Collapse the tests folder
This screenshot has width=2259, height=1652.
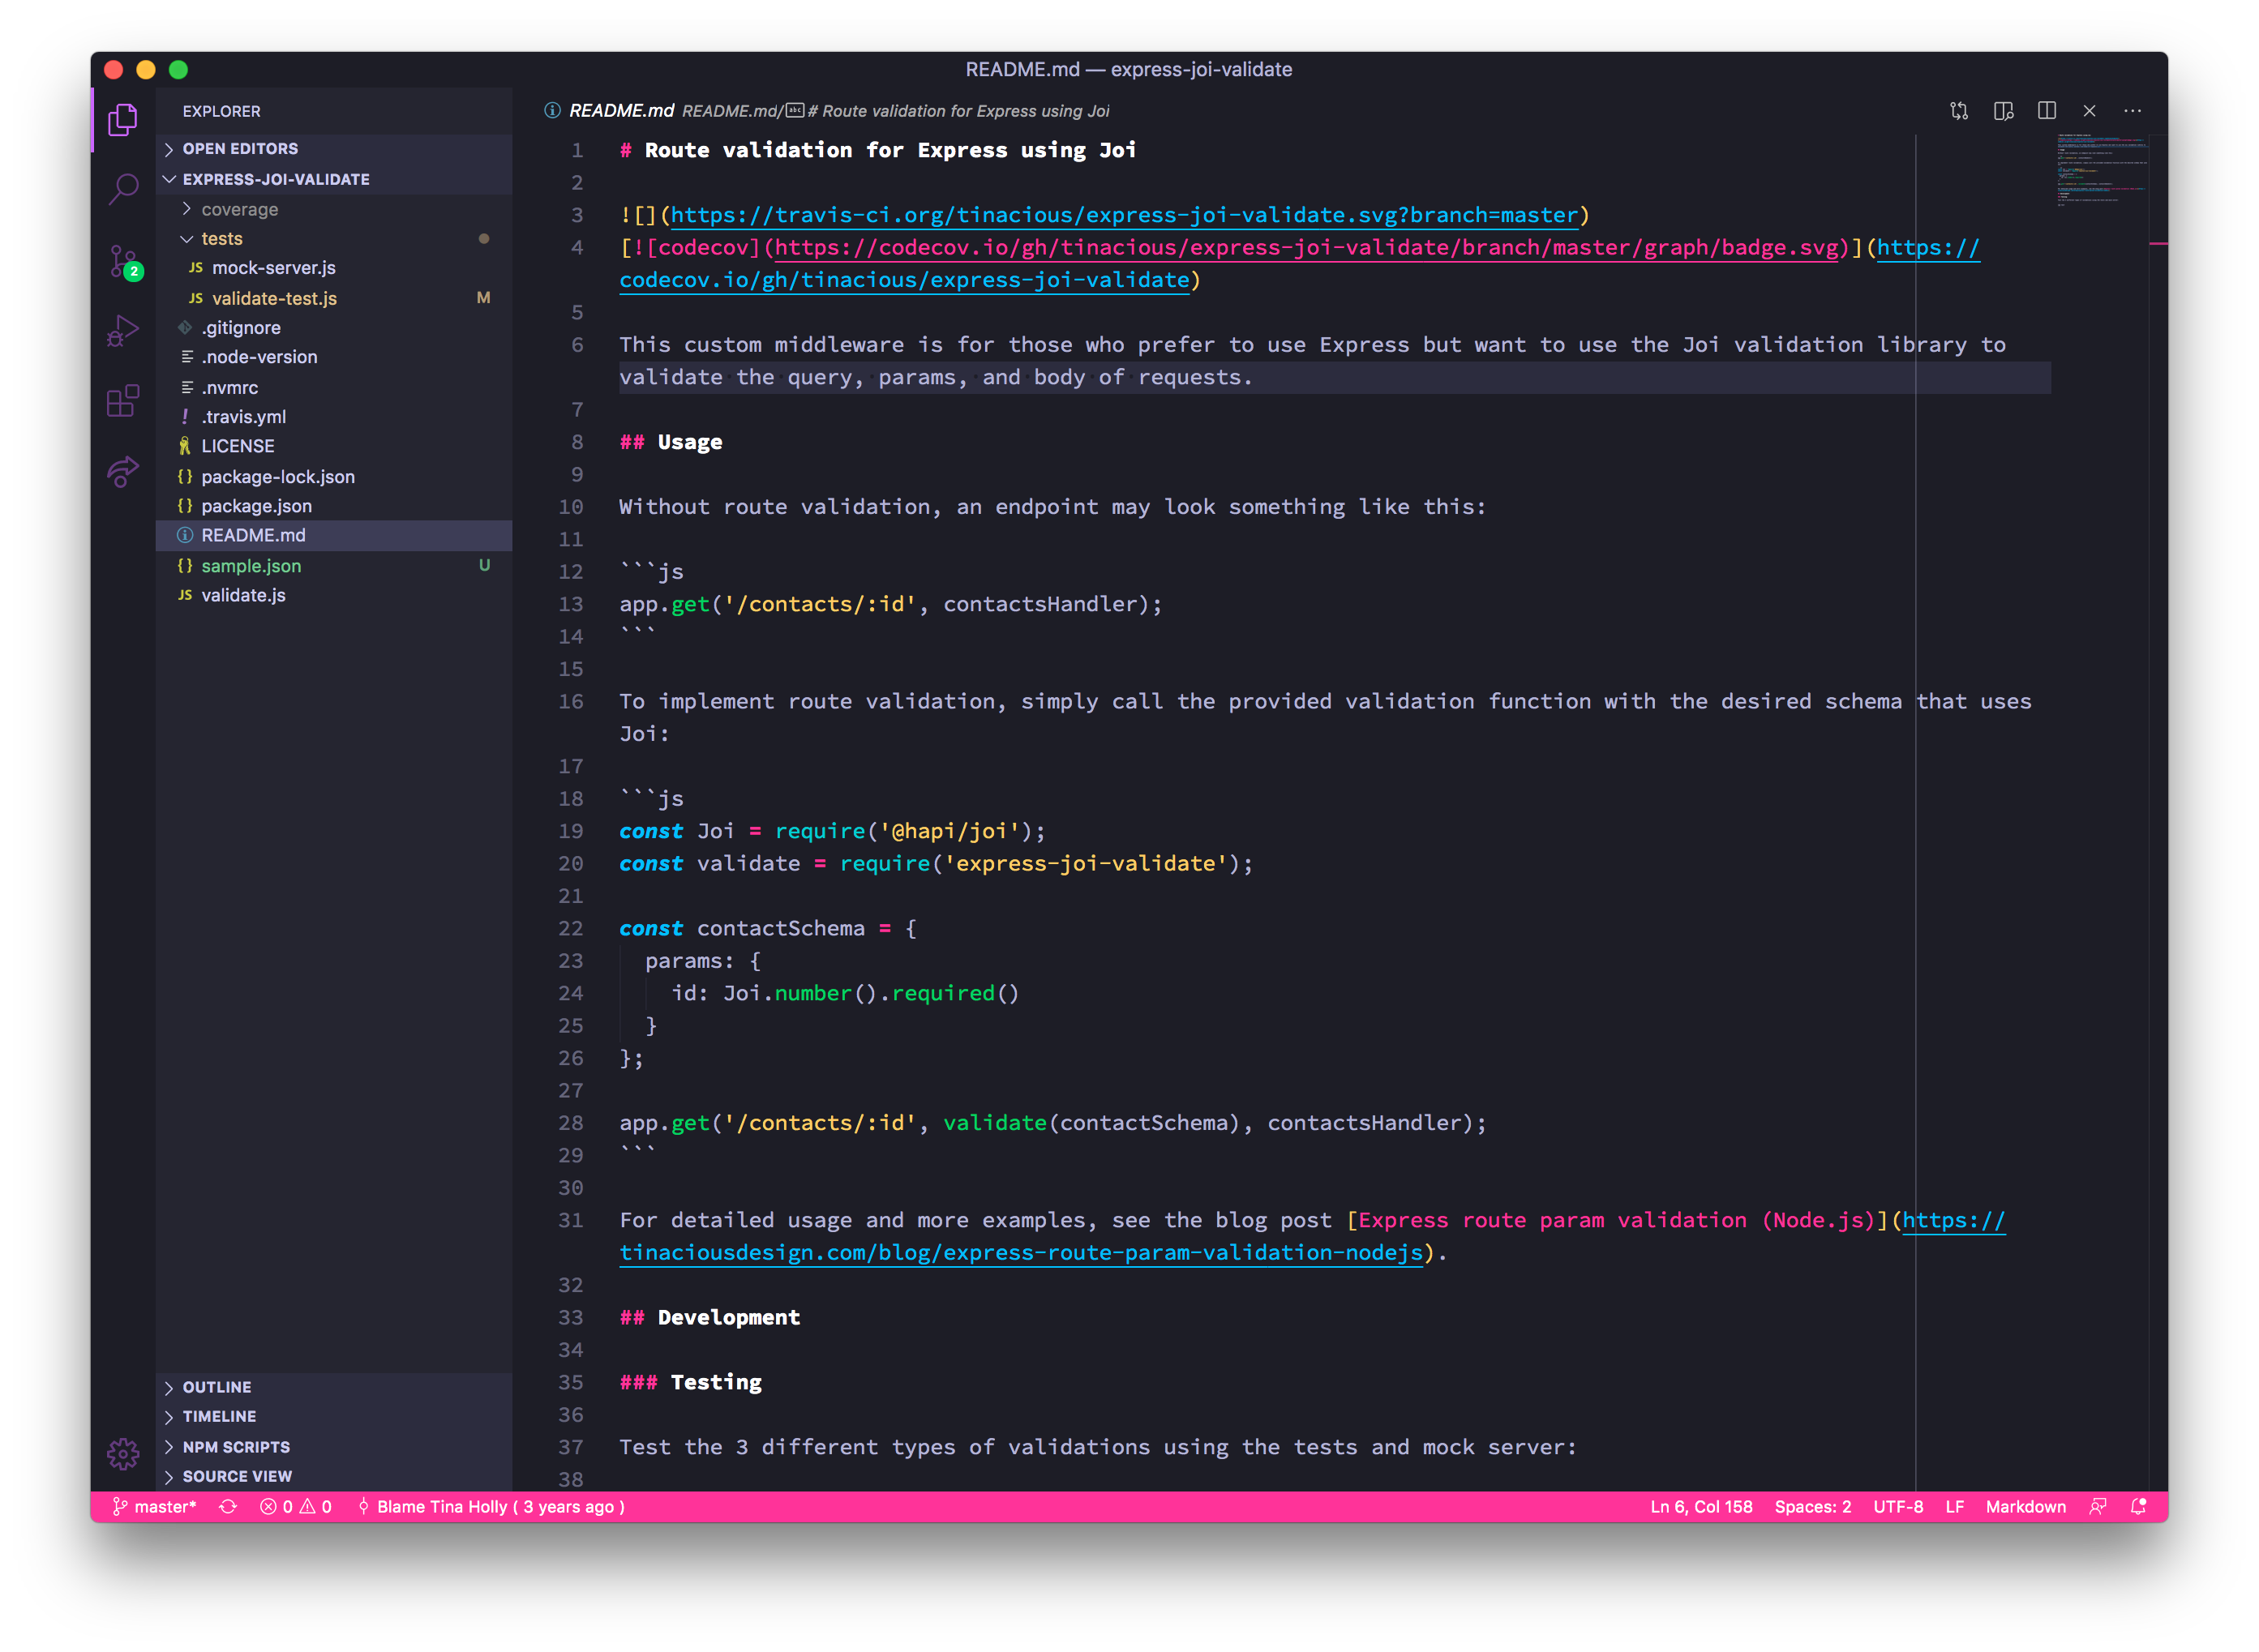pyautogui.click(x=221, y=239)
